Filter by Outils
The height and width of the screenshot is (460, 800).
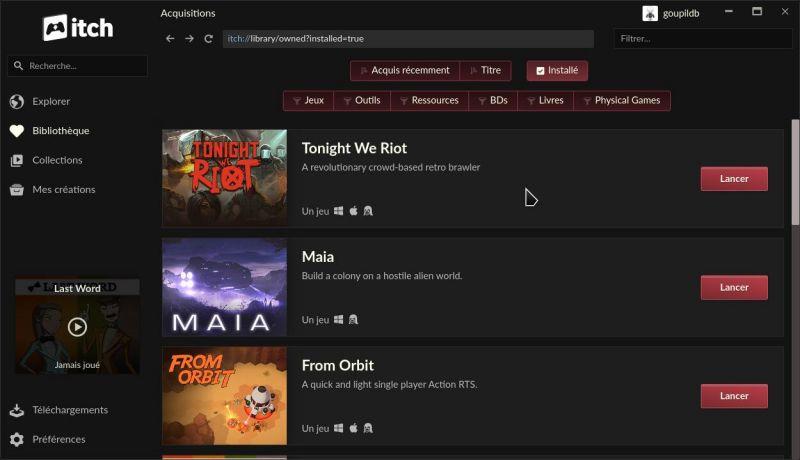pos(362,100)
